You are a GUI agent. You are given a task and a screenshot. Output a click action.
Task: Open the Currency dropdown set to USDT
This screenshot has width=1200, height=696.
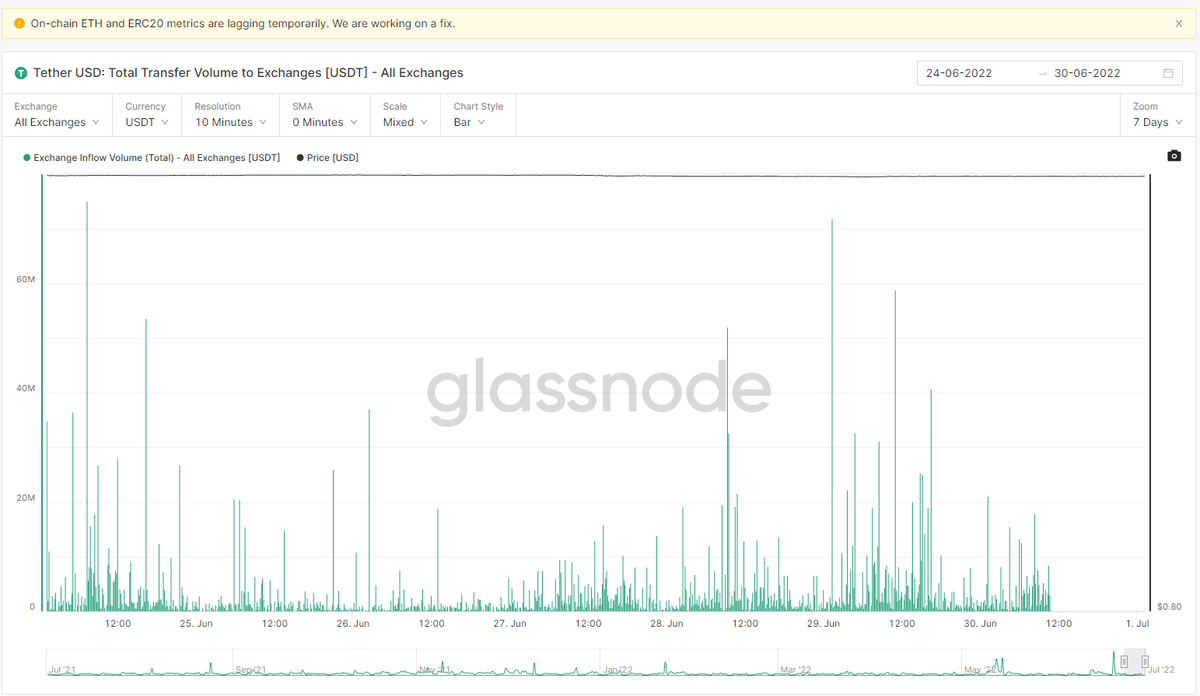click(x=147, y=115)
